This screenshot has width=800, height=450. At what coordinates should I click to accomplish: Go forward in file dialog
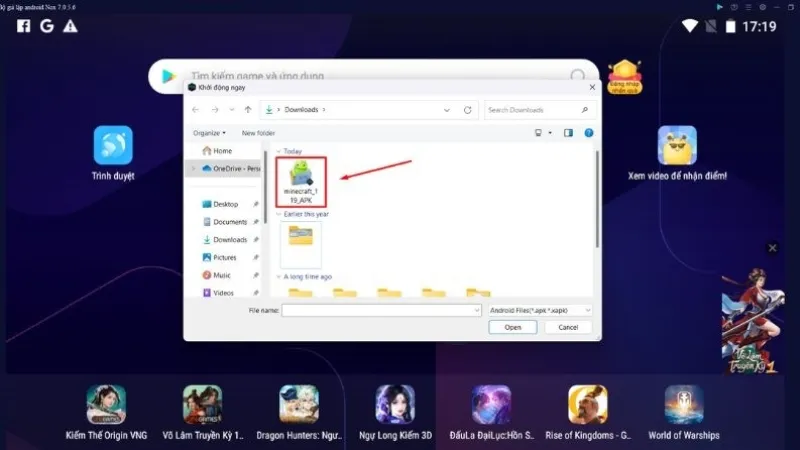(x=215, y=110)
